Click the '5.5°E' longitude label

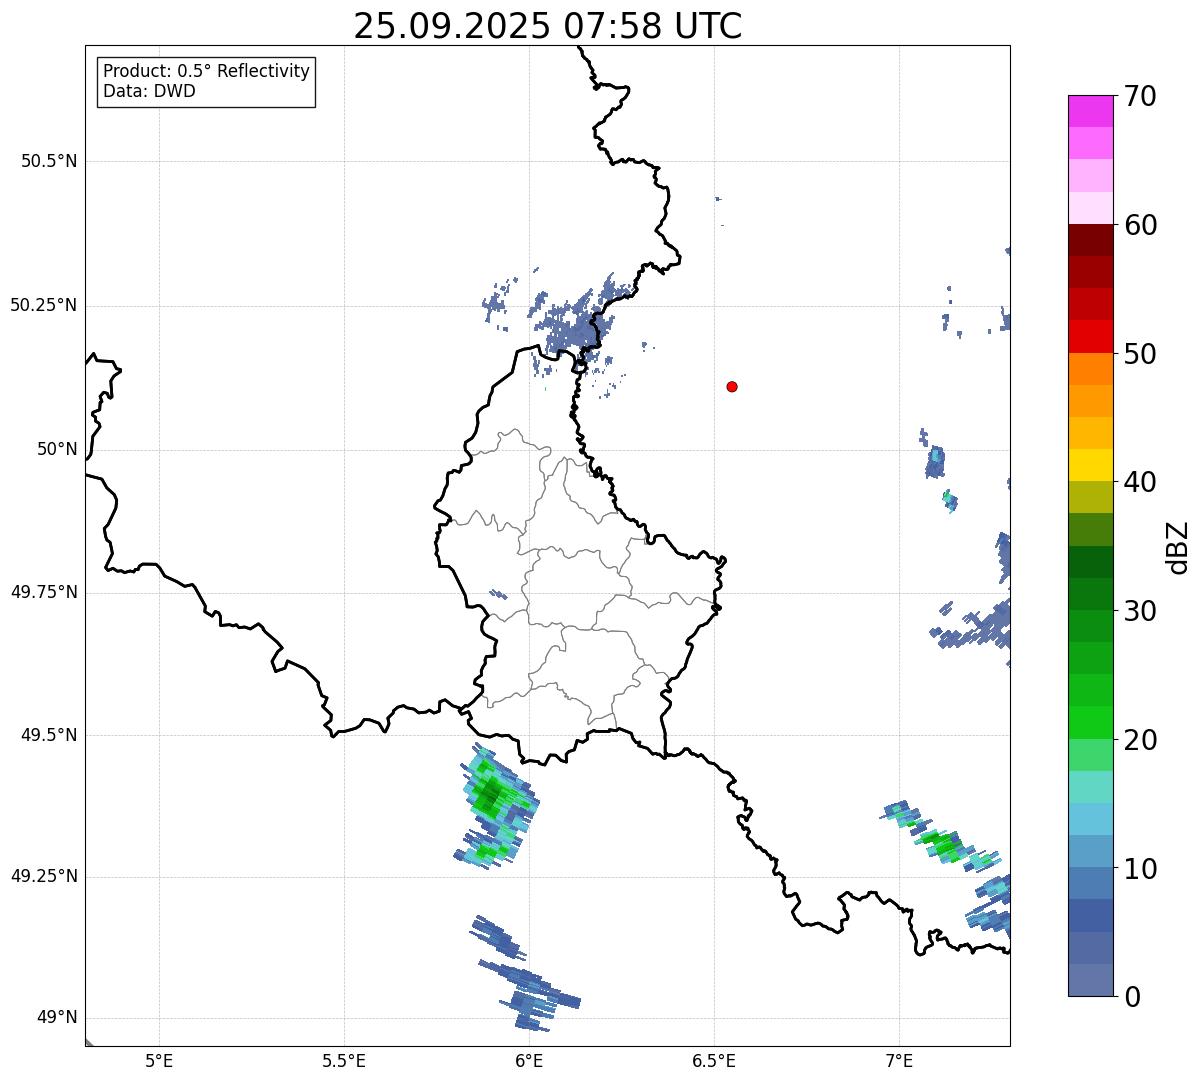(x=344, y=1060)
